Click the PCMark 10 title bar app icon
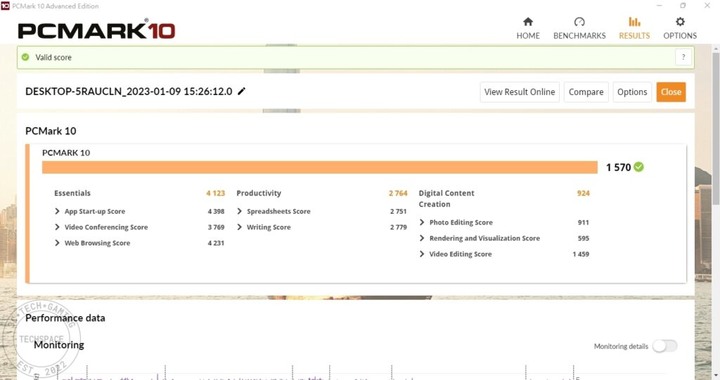 tap(5, 6)
